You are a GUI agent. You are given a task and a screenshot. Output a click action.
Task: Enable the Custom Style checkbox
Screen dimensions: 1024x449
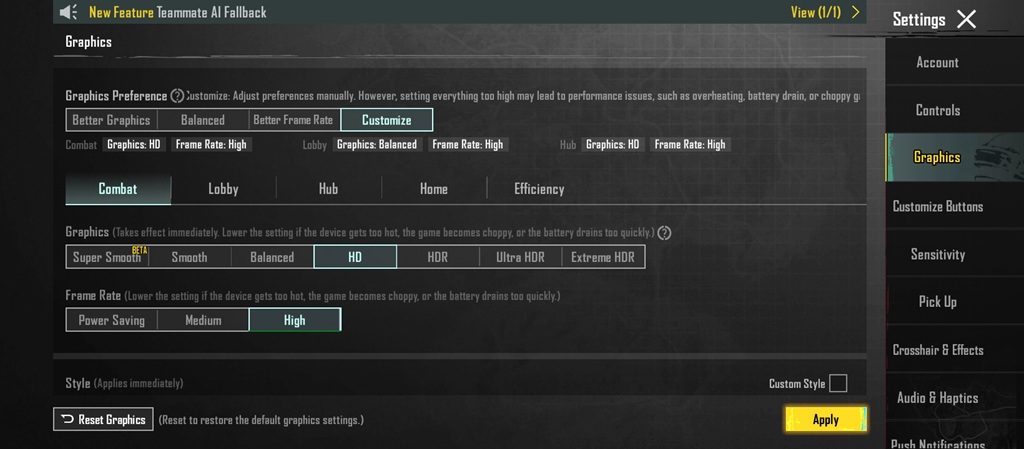(x=838, y=383)
